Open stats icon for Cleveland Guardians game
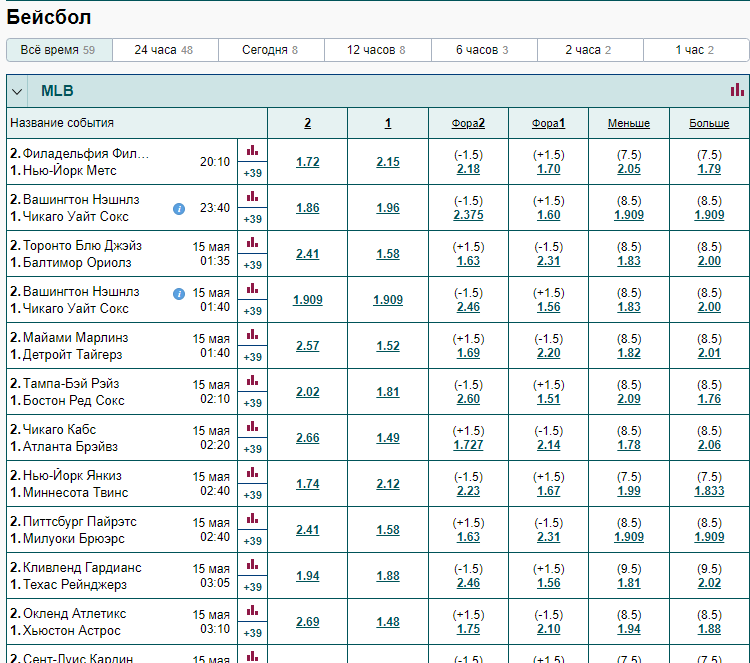Viewport: 750px width, 663px height. pyautogui.click(x=253, y=564)
